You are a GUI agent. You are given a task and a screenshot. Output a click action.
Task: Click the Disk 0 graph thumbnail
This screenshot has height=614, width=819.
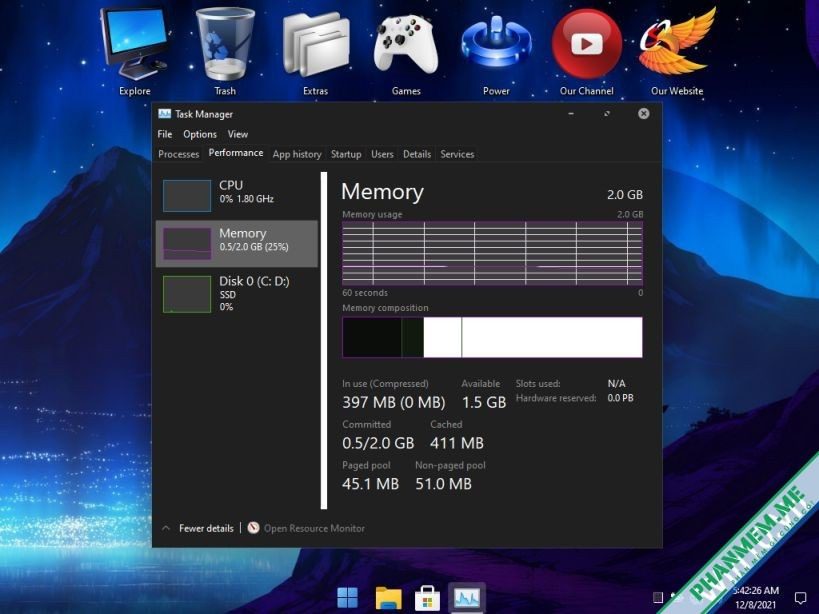point(187,294)
